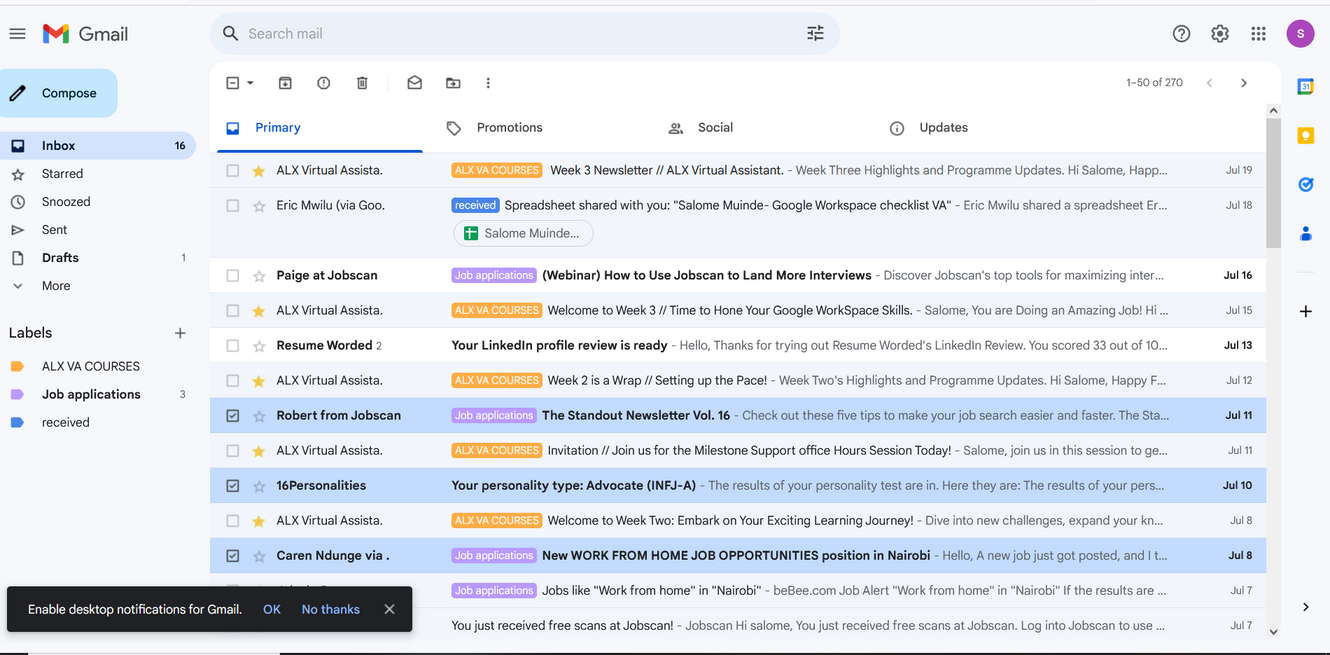Tick checkbox for Week 2 is a Wrap email

pos(233,381)
